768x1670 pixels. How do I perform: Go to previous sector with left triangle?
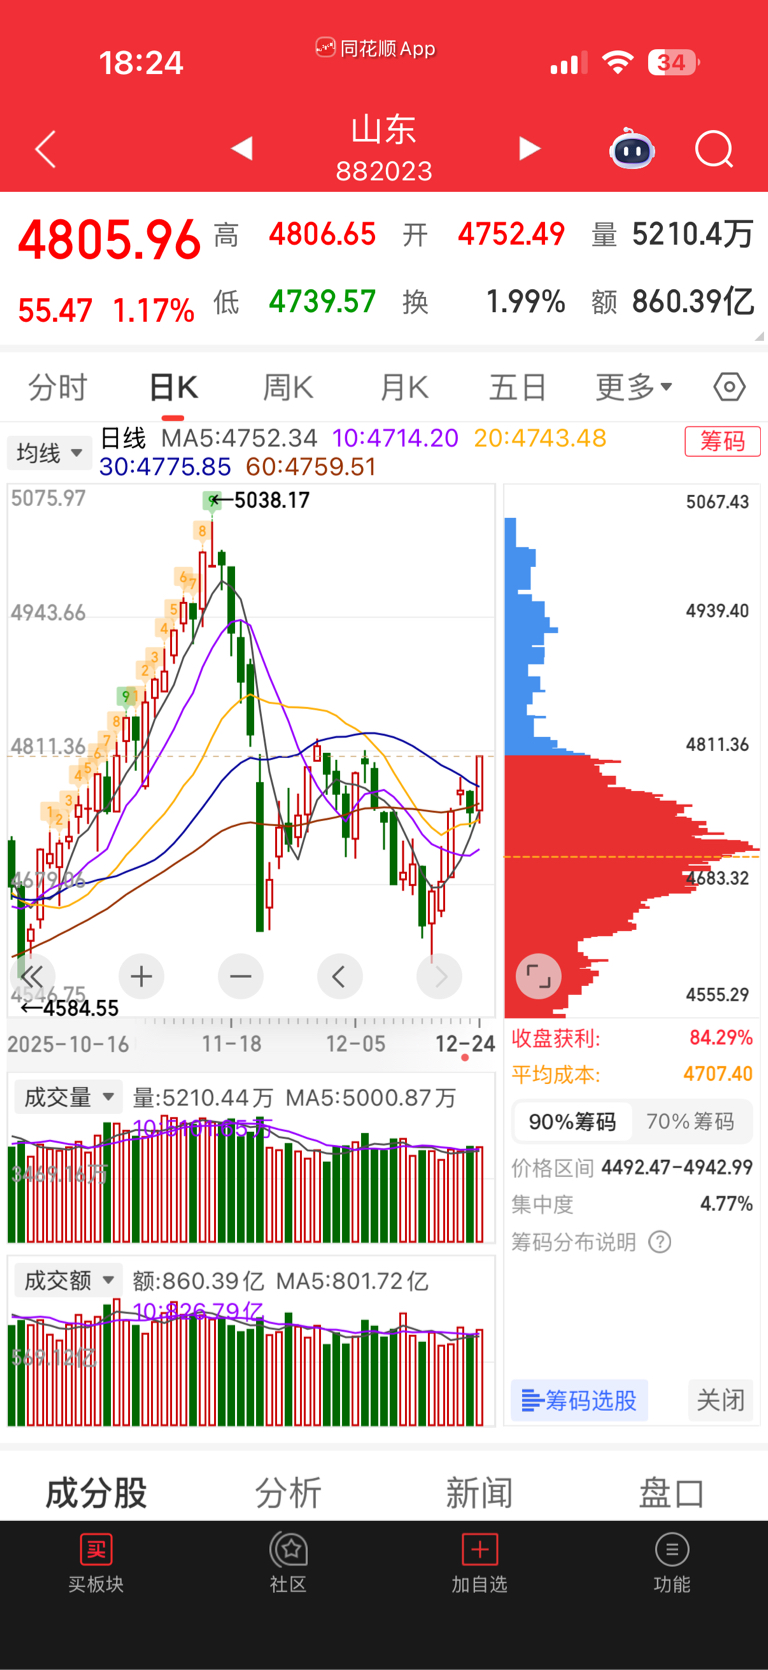241,149
